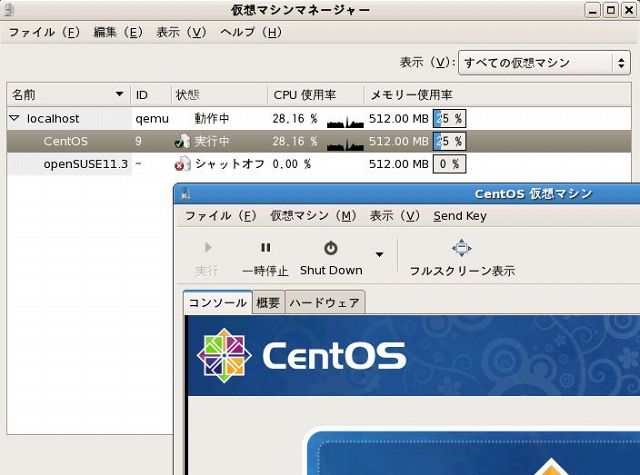Click the Shut Down power icon
The width and height of the screenshot is (640, 475).
pyautogui.click(x=331, y=248)
